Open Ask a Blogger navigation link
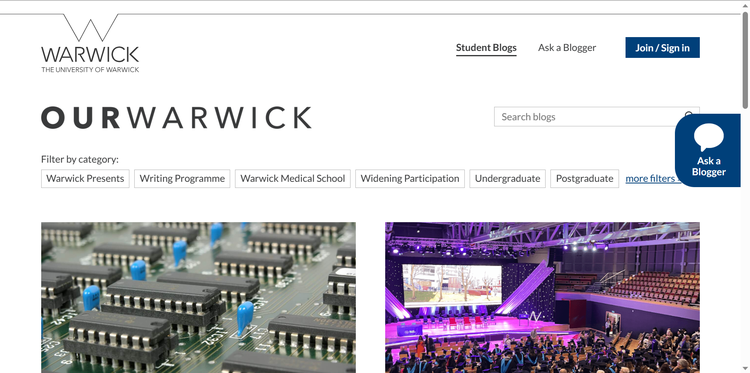Image resolution: width=750 pixels, height=373 pixels. [x=567, y=48]
